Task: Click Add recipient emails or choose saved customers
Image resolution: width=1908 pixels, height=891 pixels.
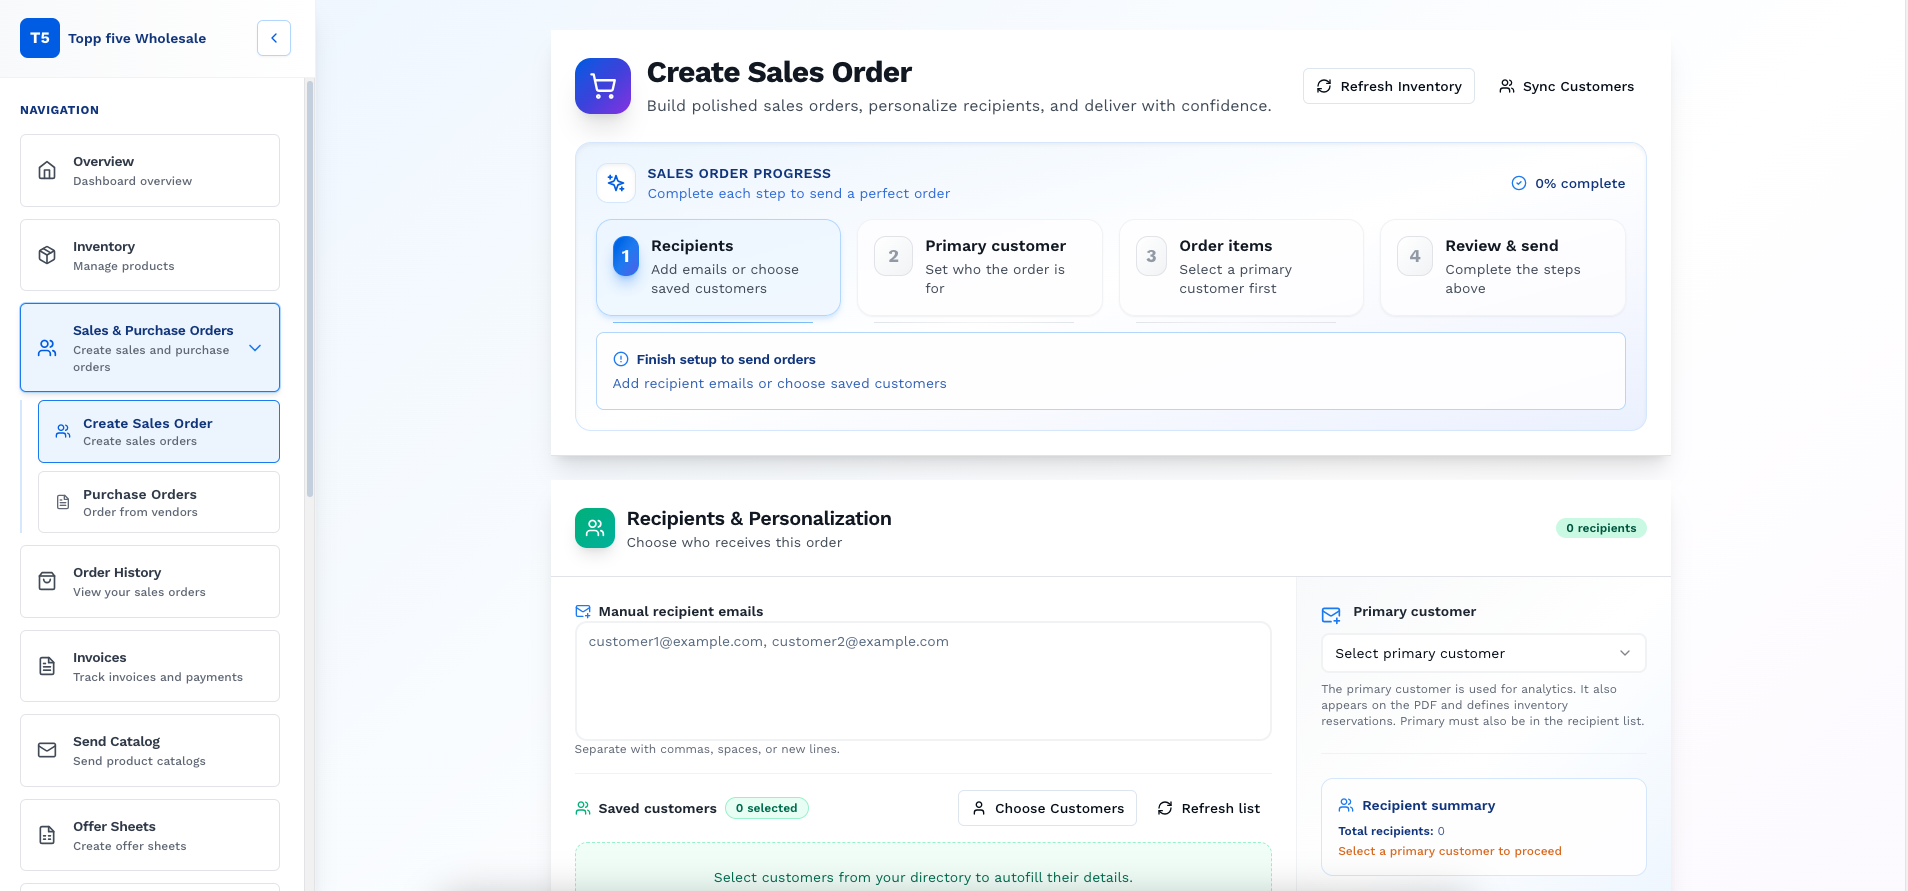Action: tap(779, 383)
